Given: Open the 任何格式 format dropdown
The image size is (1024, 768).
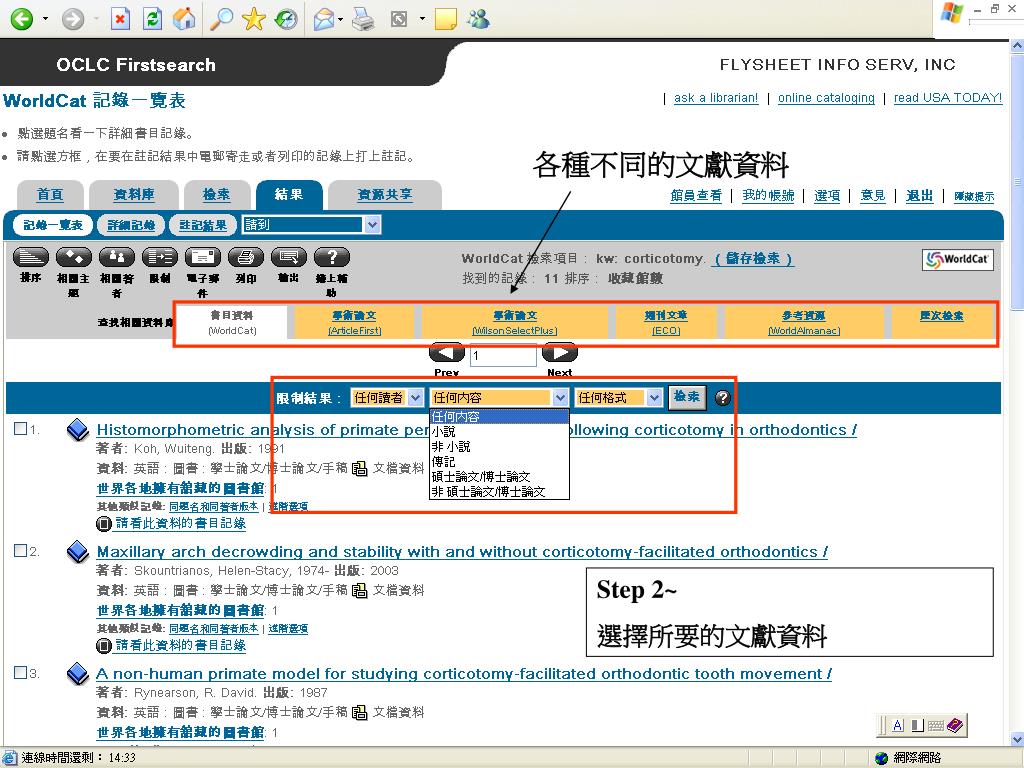Looking at the screenshot, I should (x=618, y=398).
